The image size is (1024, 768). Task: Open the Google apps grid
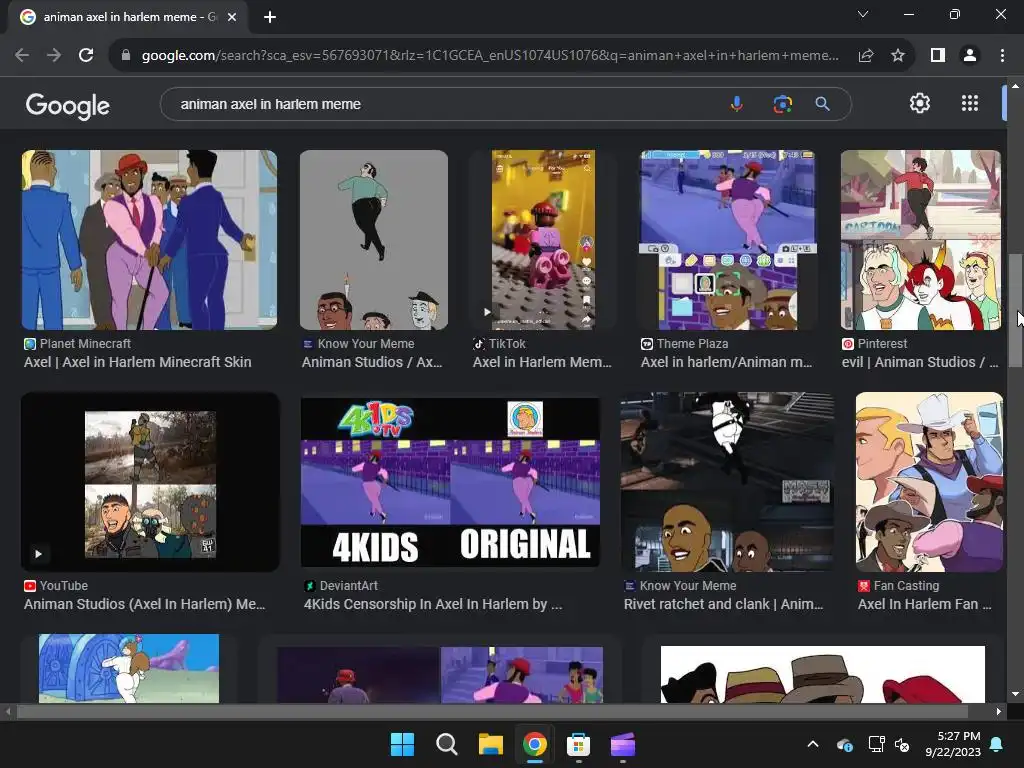pos(970,103)
